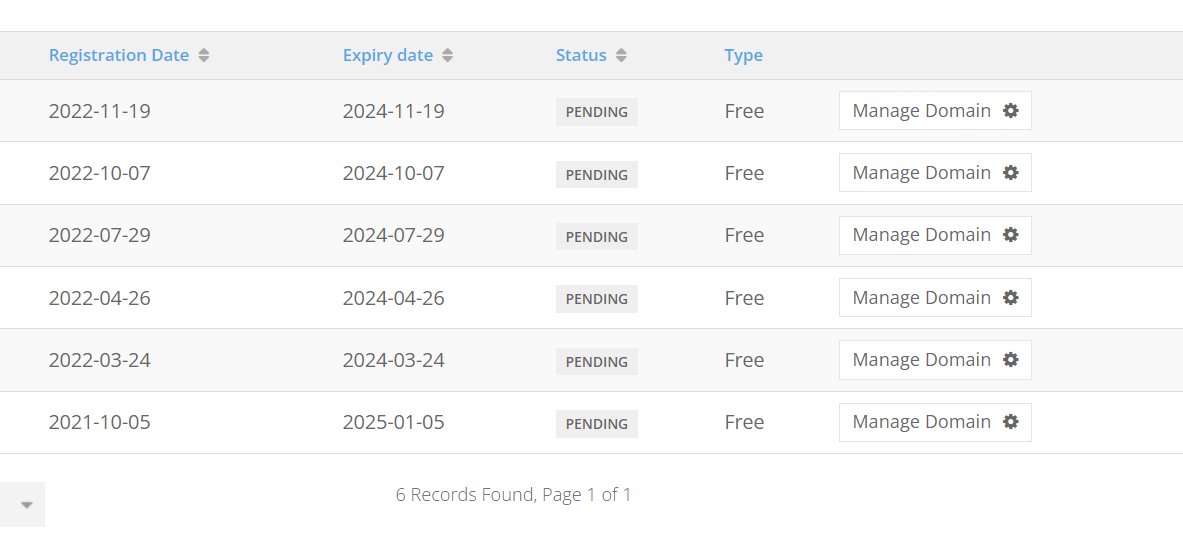The width and height of the screenshot is (1183, 550).
Task: Click gear icon in 2022-04-26 row
Action: (1010, 297)
